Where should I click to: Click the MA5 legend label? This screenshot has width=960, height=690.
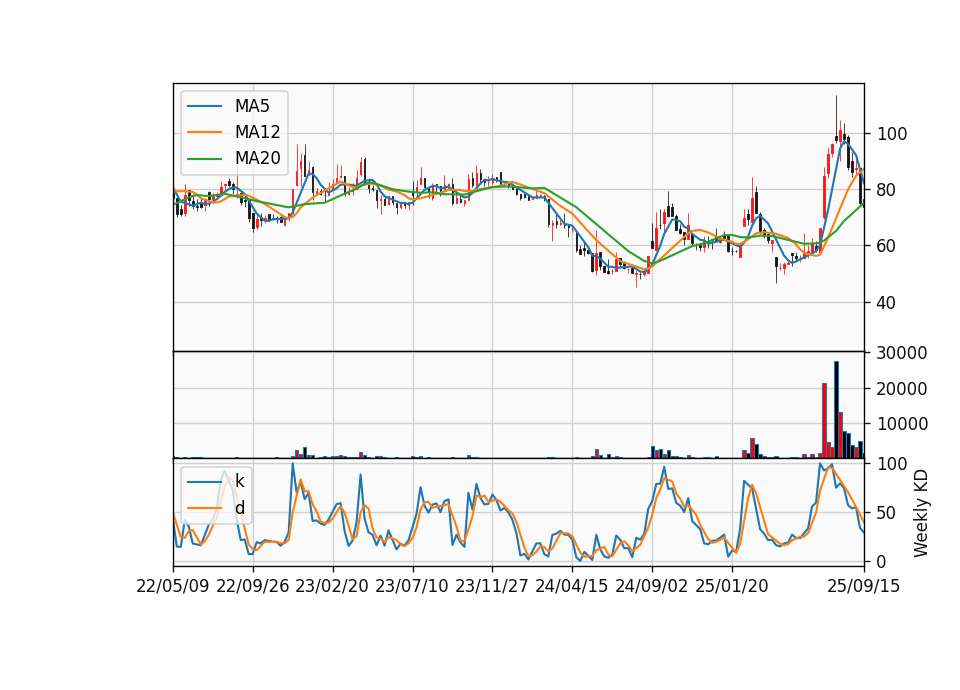point(252,106)
